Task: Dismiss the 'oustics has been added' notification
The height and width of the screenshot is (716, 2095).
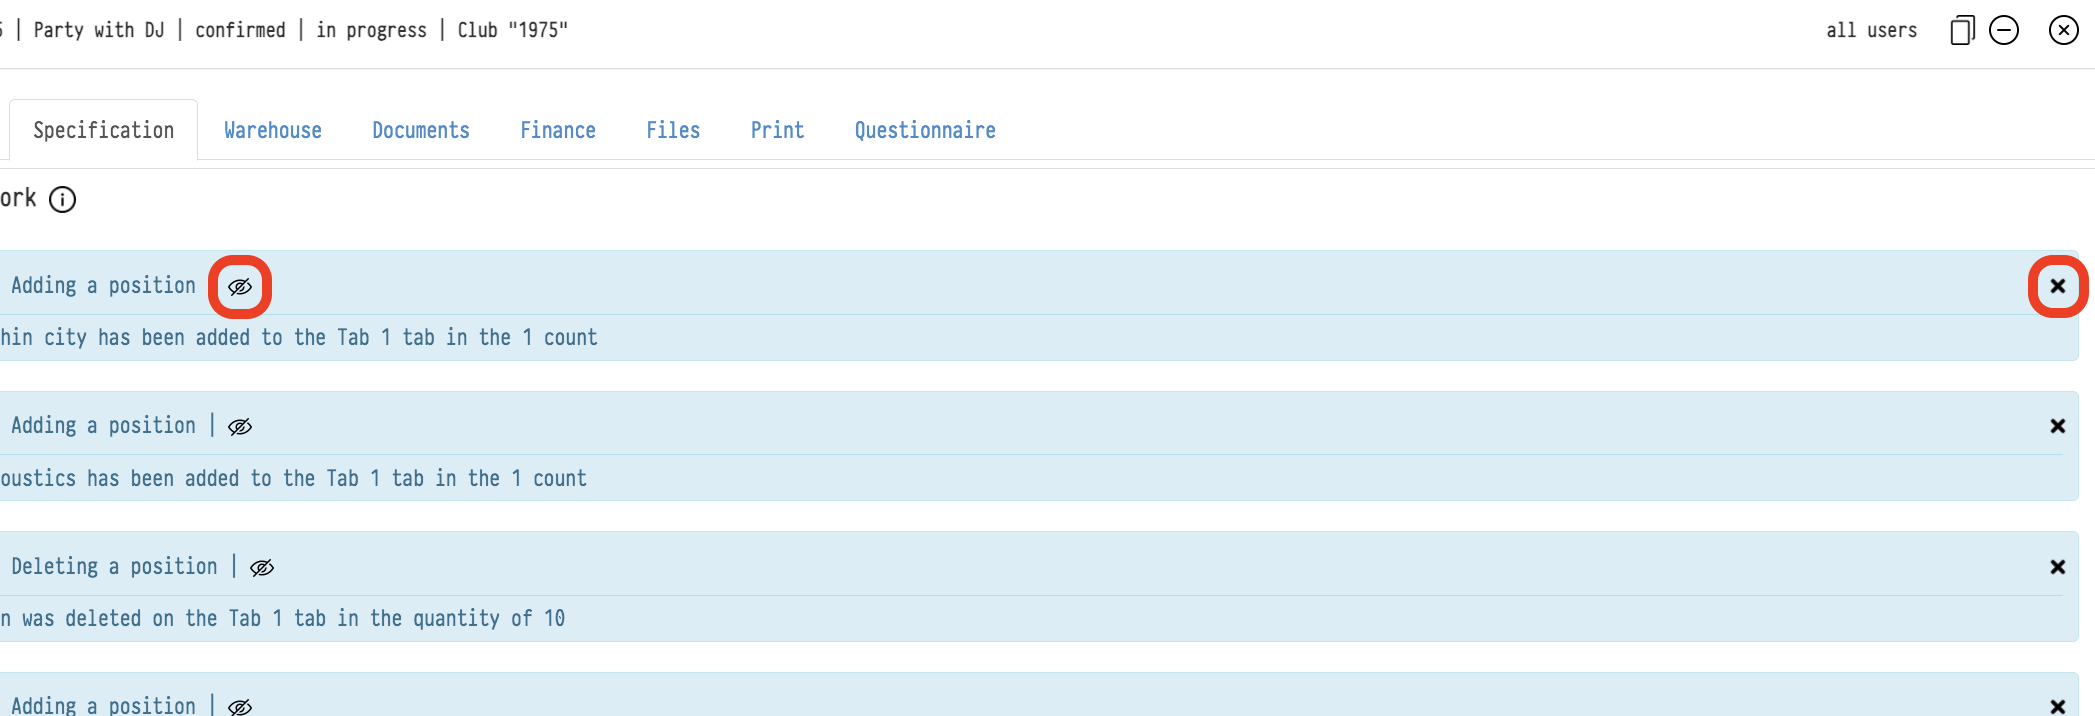Action: click(x=2057, y=426)
